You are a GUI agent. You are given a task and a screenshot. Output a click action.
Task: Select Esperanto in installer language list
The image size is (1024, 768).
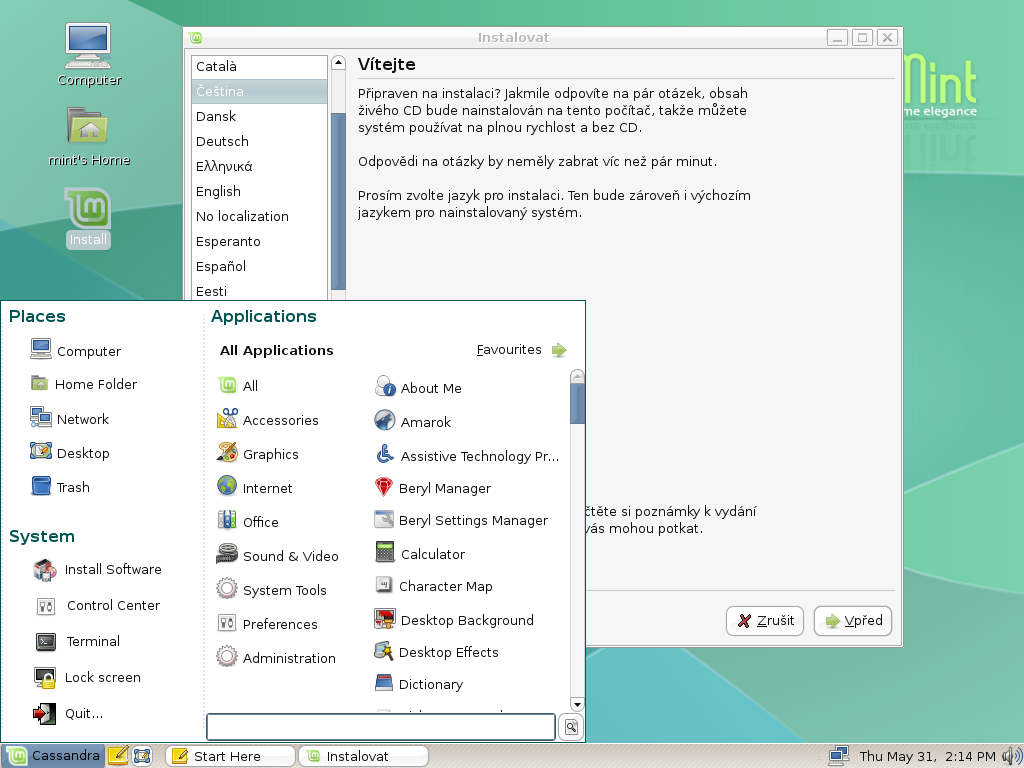[x=259, y=241]
